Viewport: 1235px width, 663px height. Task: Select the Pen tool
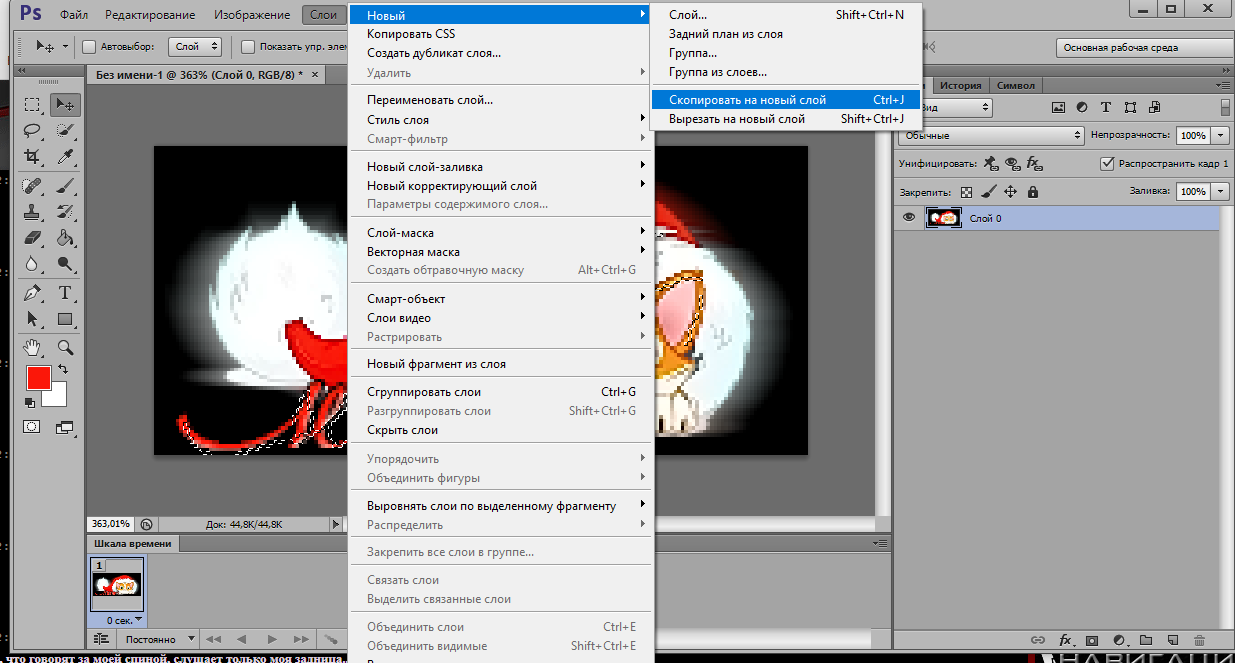(x=33, y=293)
